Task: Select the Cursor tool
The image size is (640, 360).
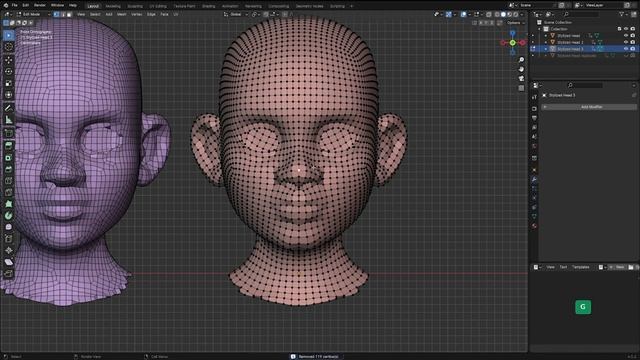Action: [9, 47]
